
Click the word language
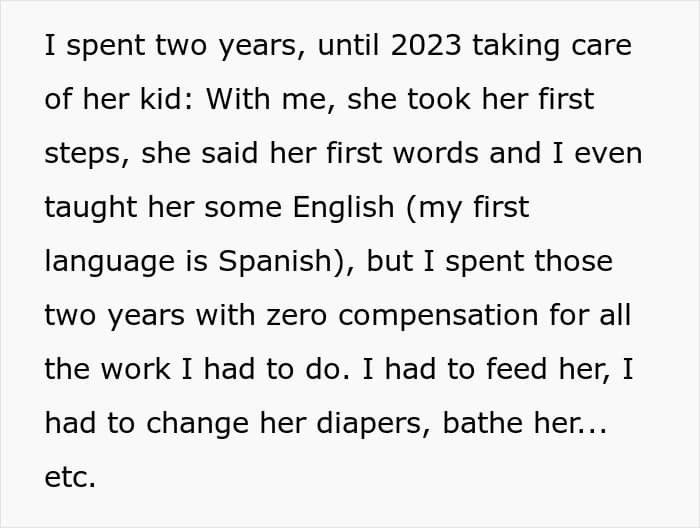tap(109, 262)
